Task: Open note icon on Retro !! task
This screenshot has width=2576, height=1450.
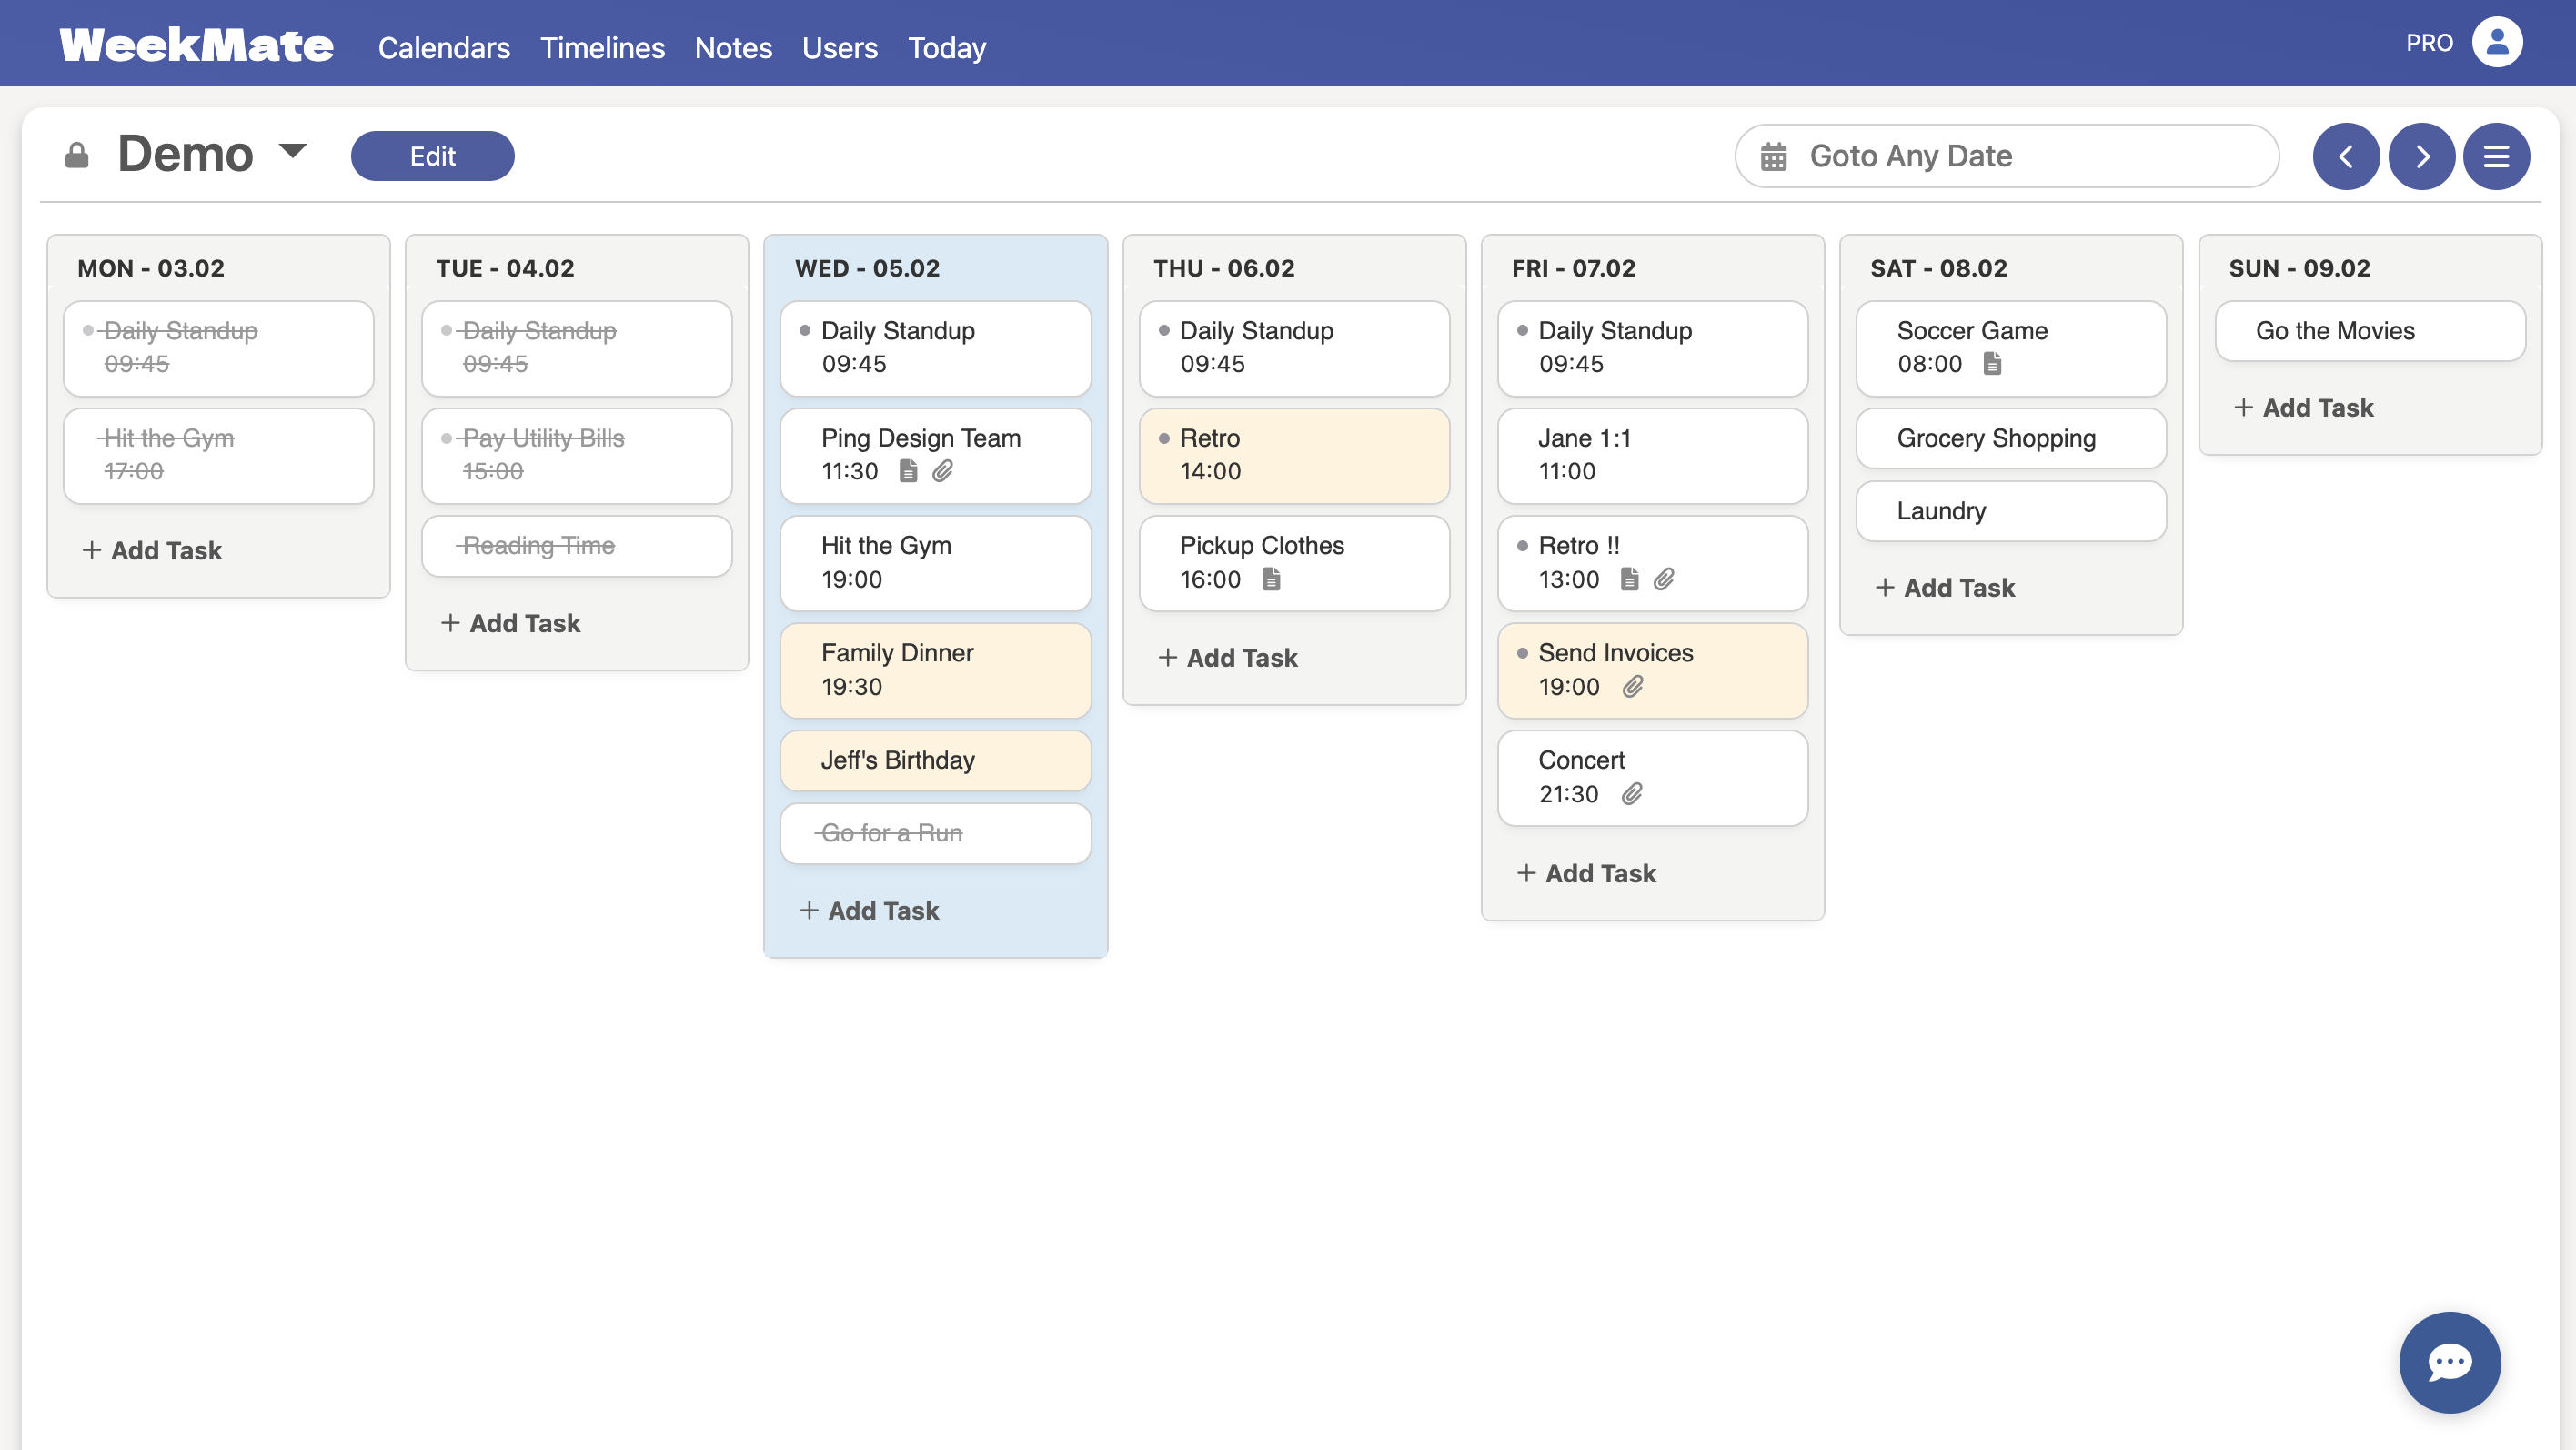Action: click(1629, 579)
